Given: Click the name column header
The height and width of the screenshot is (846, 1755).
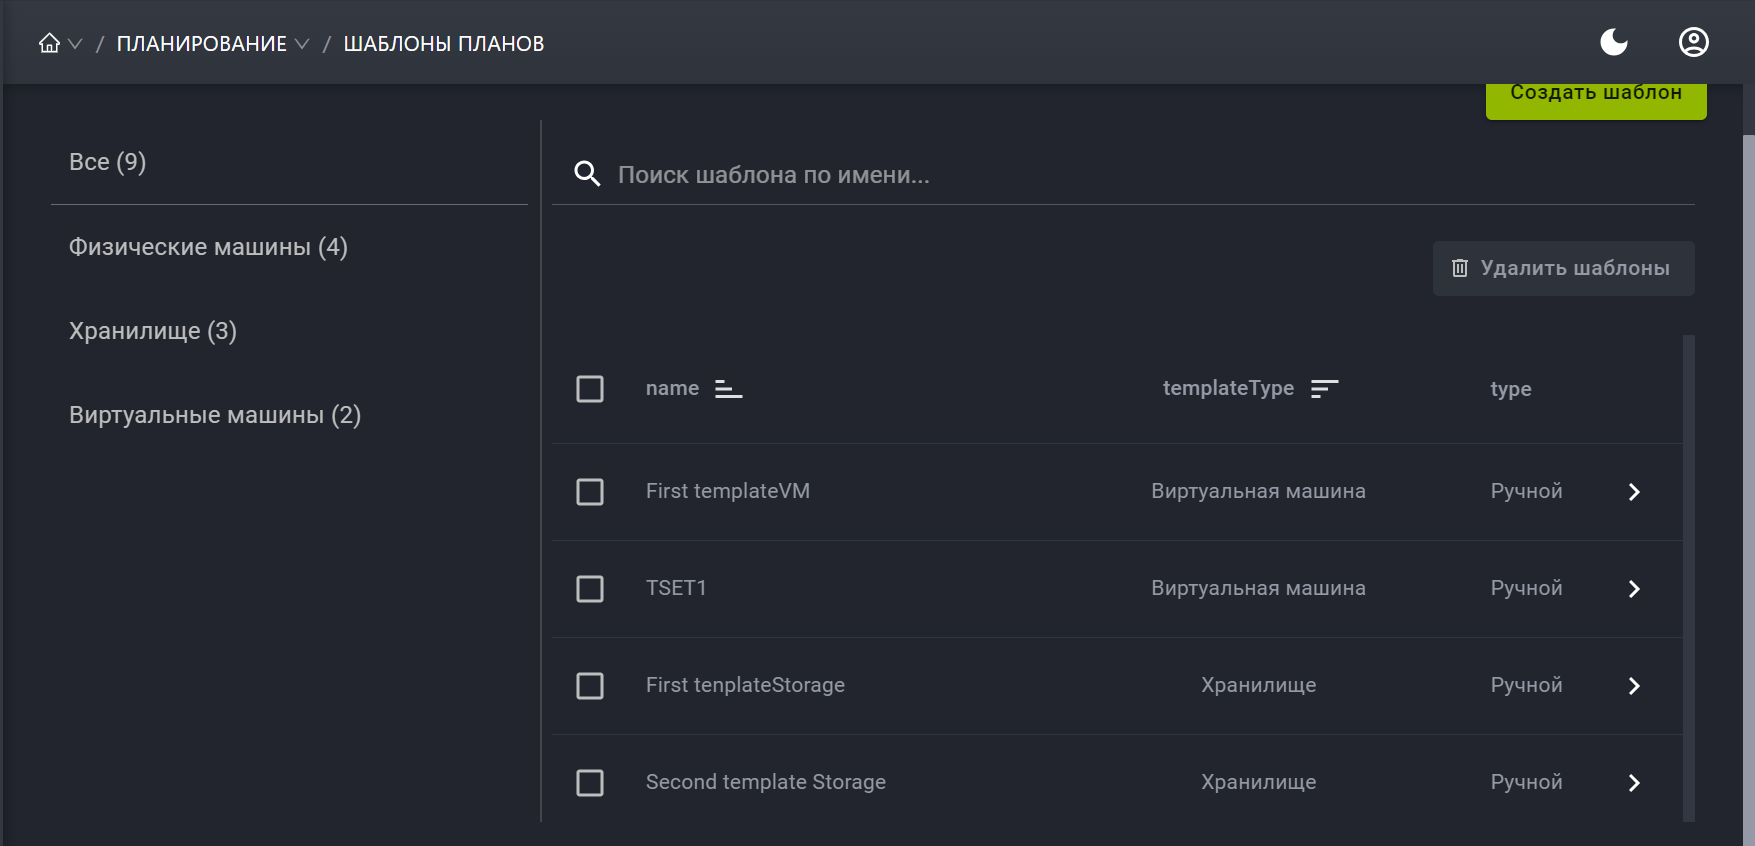Looking at the screenshot, I should pyautogui.click(x=672, y=388).
